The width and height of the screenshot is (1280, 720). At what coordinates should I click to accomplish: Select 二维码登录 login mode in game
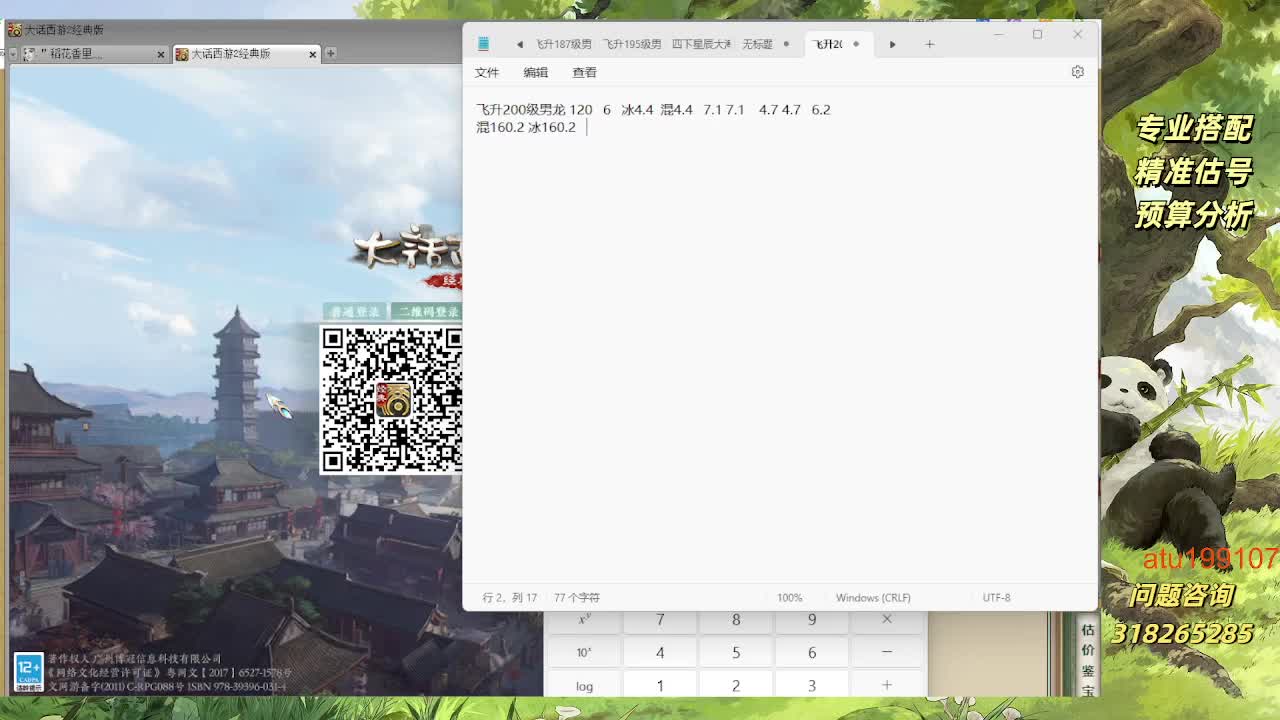pyautogui.click(x=426, y=311)
